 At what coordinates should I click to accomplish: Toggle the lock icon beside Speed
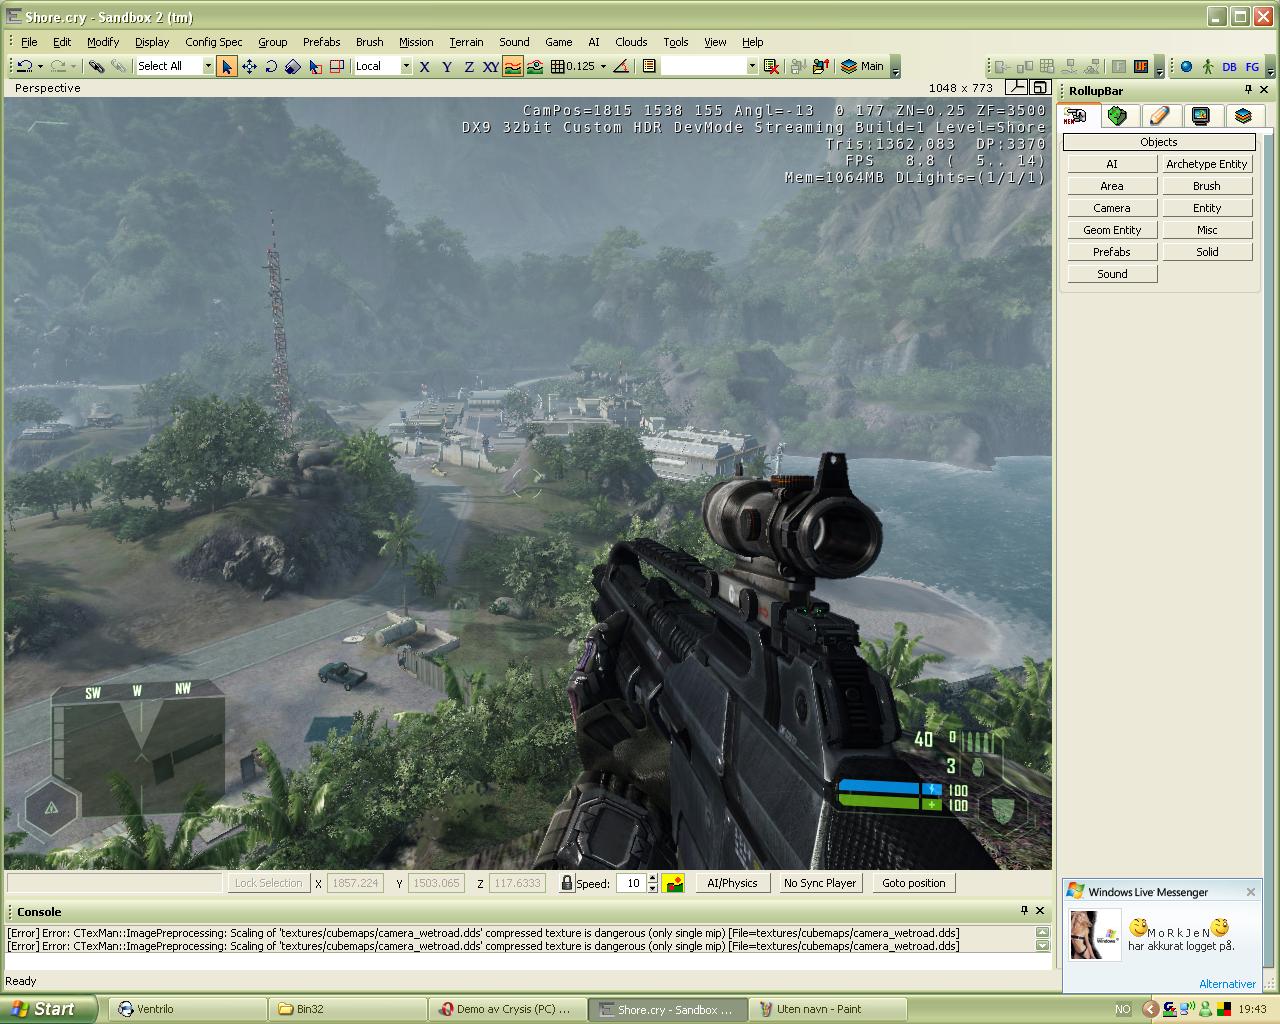pyautogui.click(x=567, y=883)
